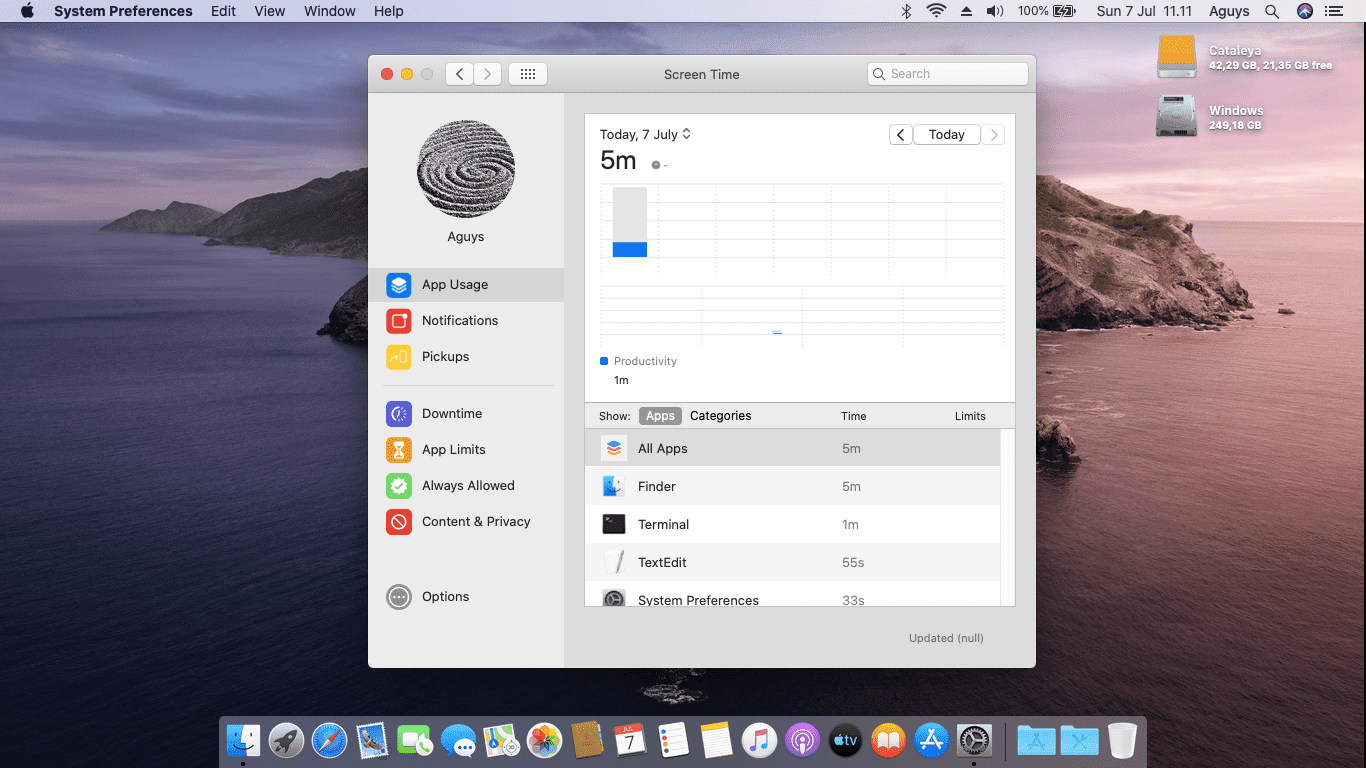Open Notes from the Dock
This screenshot has height=768, width=1366.
click(716, 740)
